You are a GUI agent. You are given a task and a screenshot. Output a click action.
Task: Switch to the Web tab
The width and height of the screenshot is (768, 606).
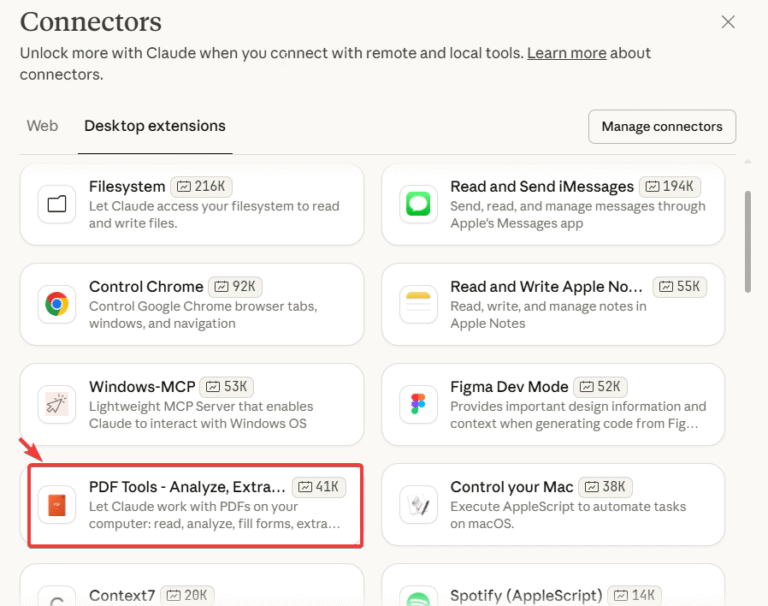coord(42,126)
